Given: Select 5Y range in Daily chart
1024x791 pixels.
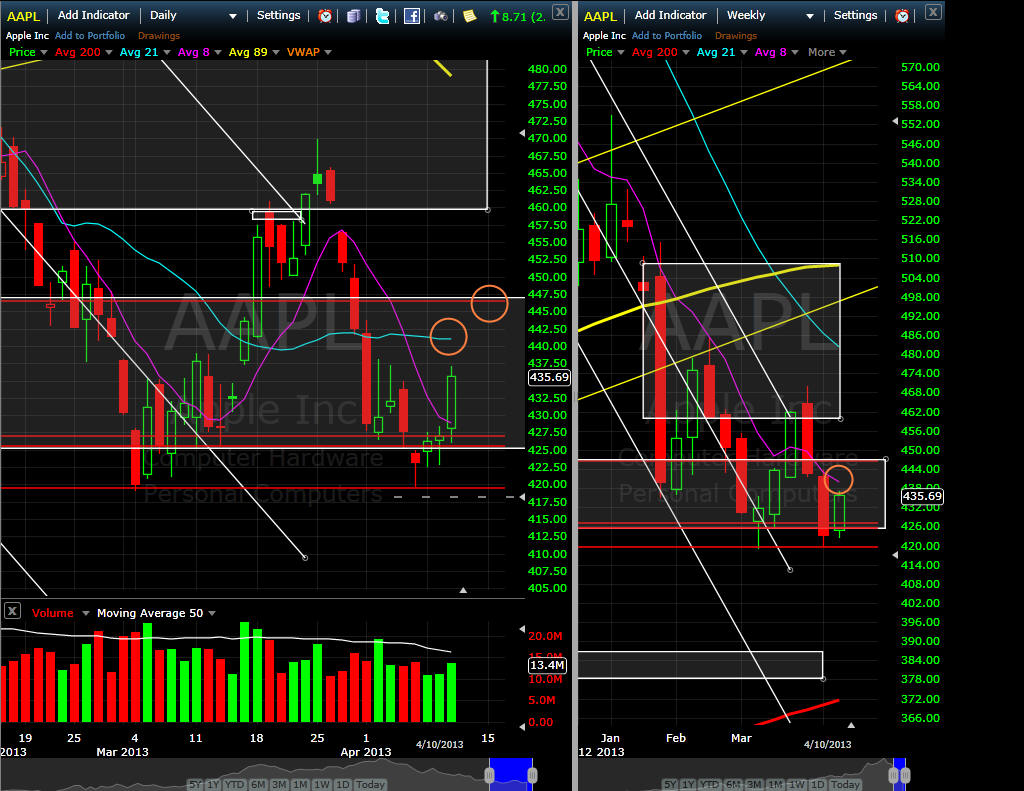Looking at the screenshot, I should tap(195, 784).
